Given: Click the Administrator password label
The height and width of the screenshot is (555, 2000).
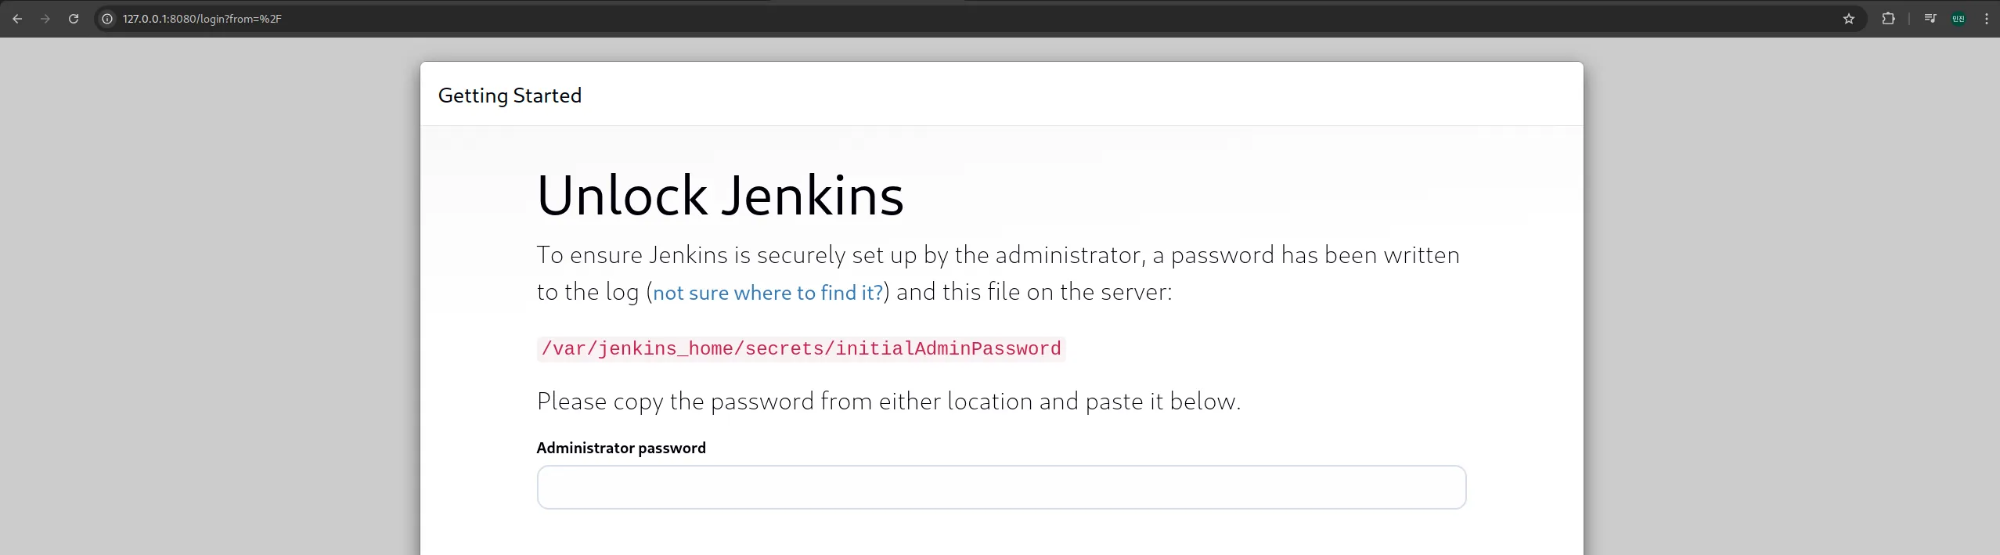Looking at the screenshot, I should [621, 448].
